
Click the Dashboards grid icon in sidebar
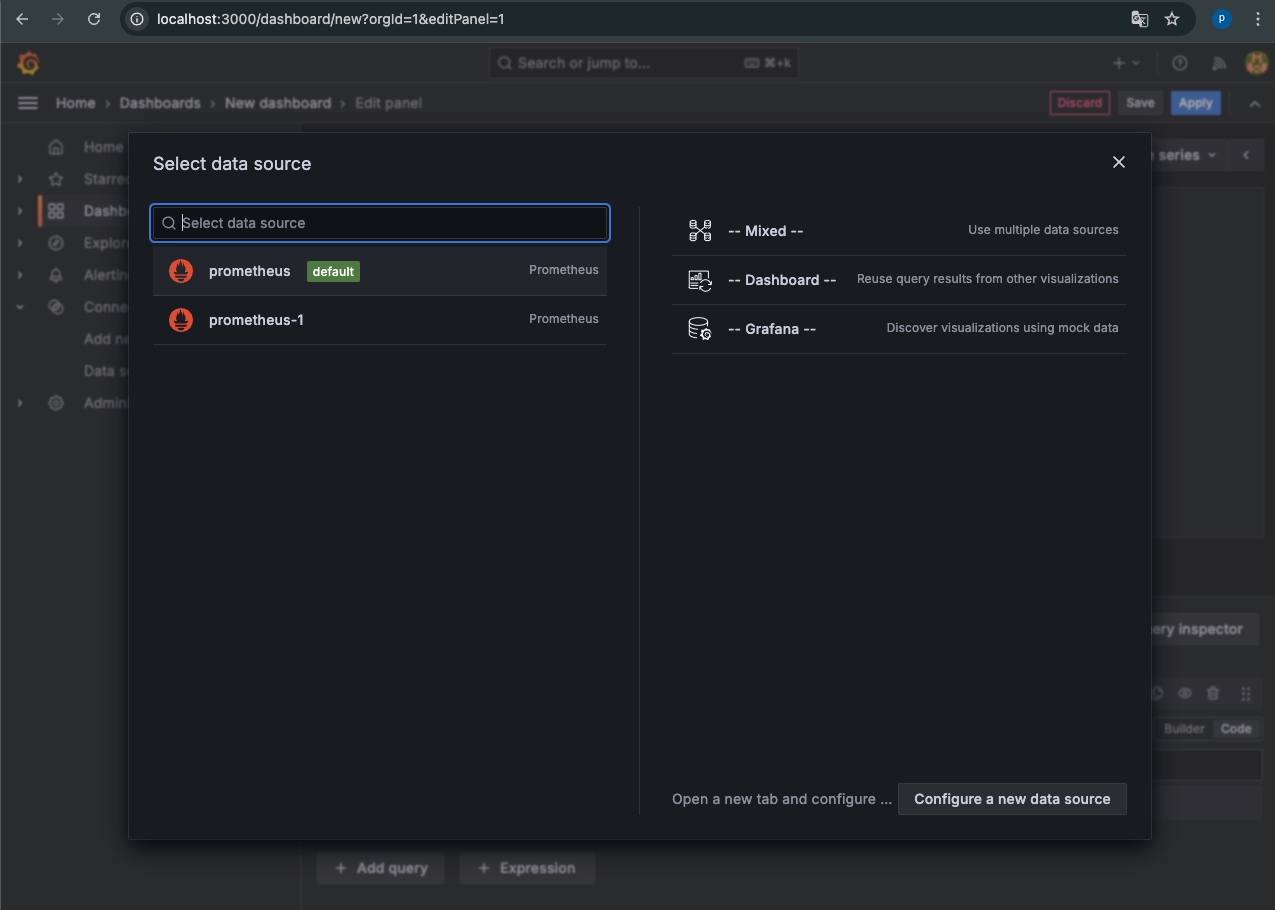click(56, 211)
